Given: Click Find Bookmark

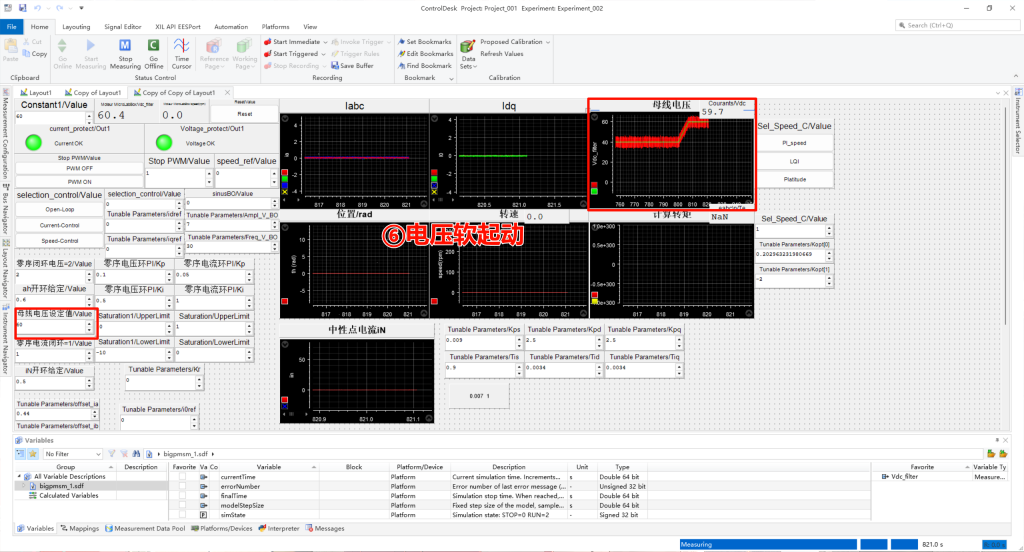Looking at the screenshot, I should (x=424, y=65).
